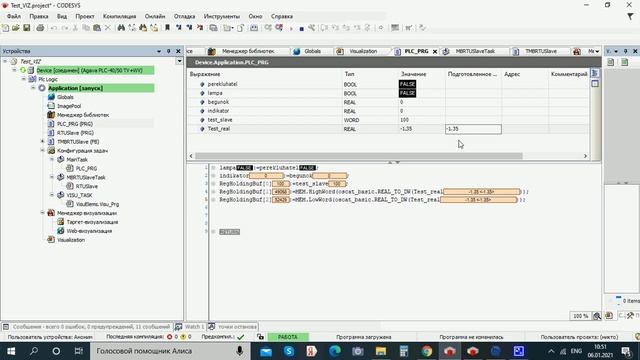640x360 pixels.
Task: Toggle bookmark with the bookmark toolbar icon
Action: 167,28
